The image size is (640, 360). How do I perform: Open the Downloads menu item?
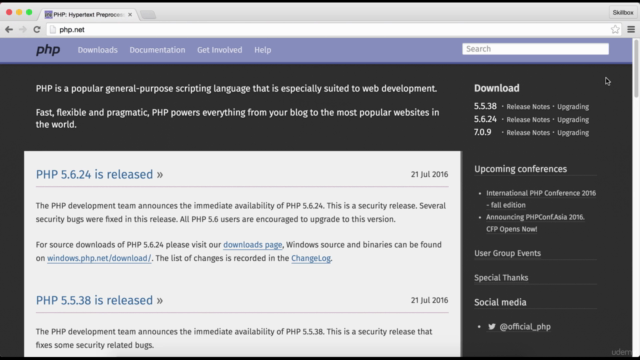tap(98, 50)
